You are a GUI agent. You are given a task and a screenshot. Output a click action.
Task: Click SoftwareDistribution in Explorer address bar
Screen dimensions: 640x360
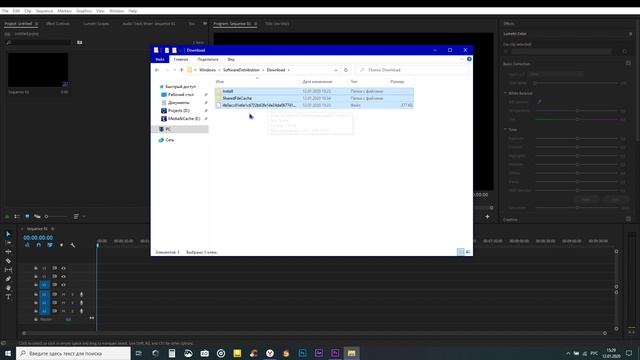[x=241, y=70]
